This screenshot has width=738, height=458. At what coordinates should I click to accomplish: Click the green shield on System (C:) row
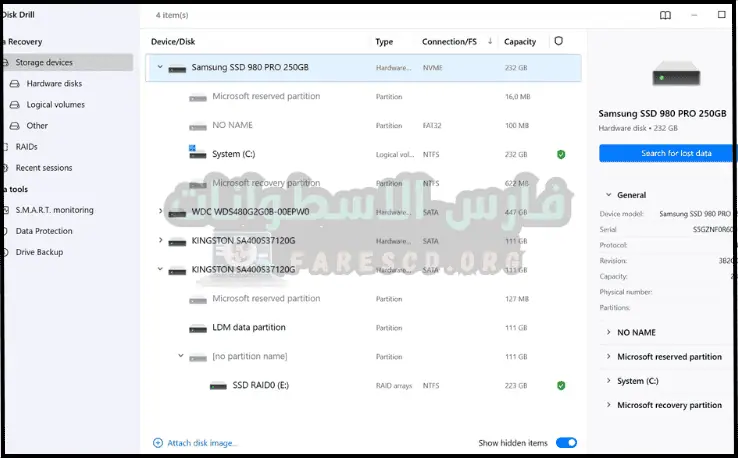(x=561, y=155)
